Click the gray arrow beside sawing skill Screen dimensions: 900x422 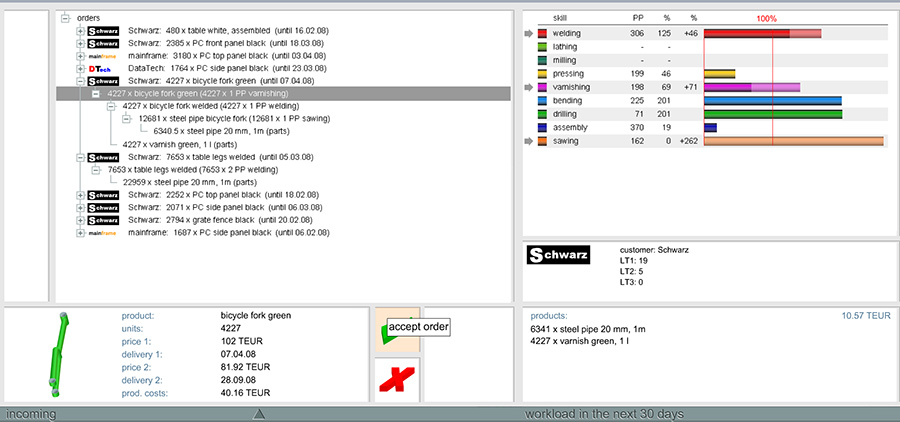coord(529,141)
